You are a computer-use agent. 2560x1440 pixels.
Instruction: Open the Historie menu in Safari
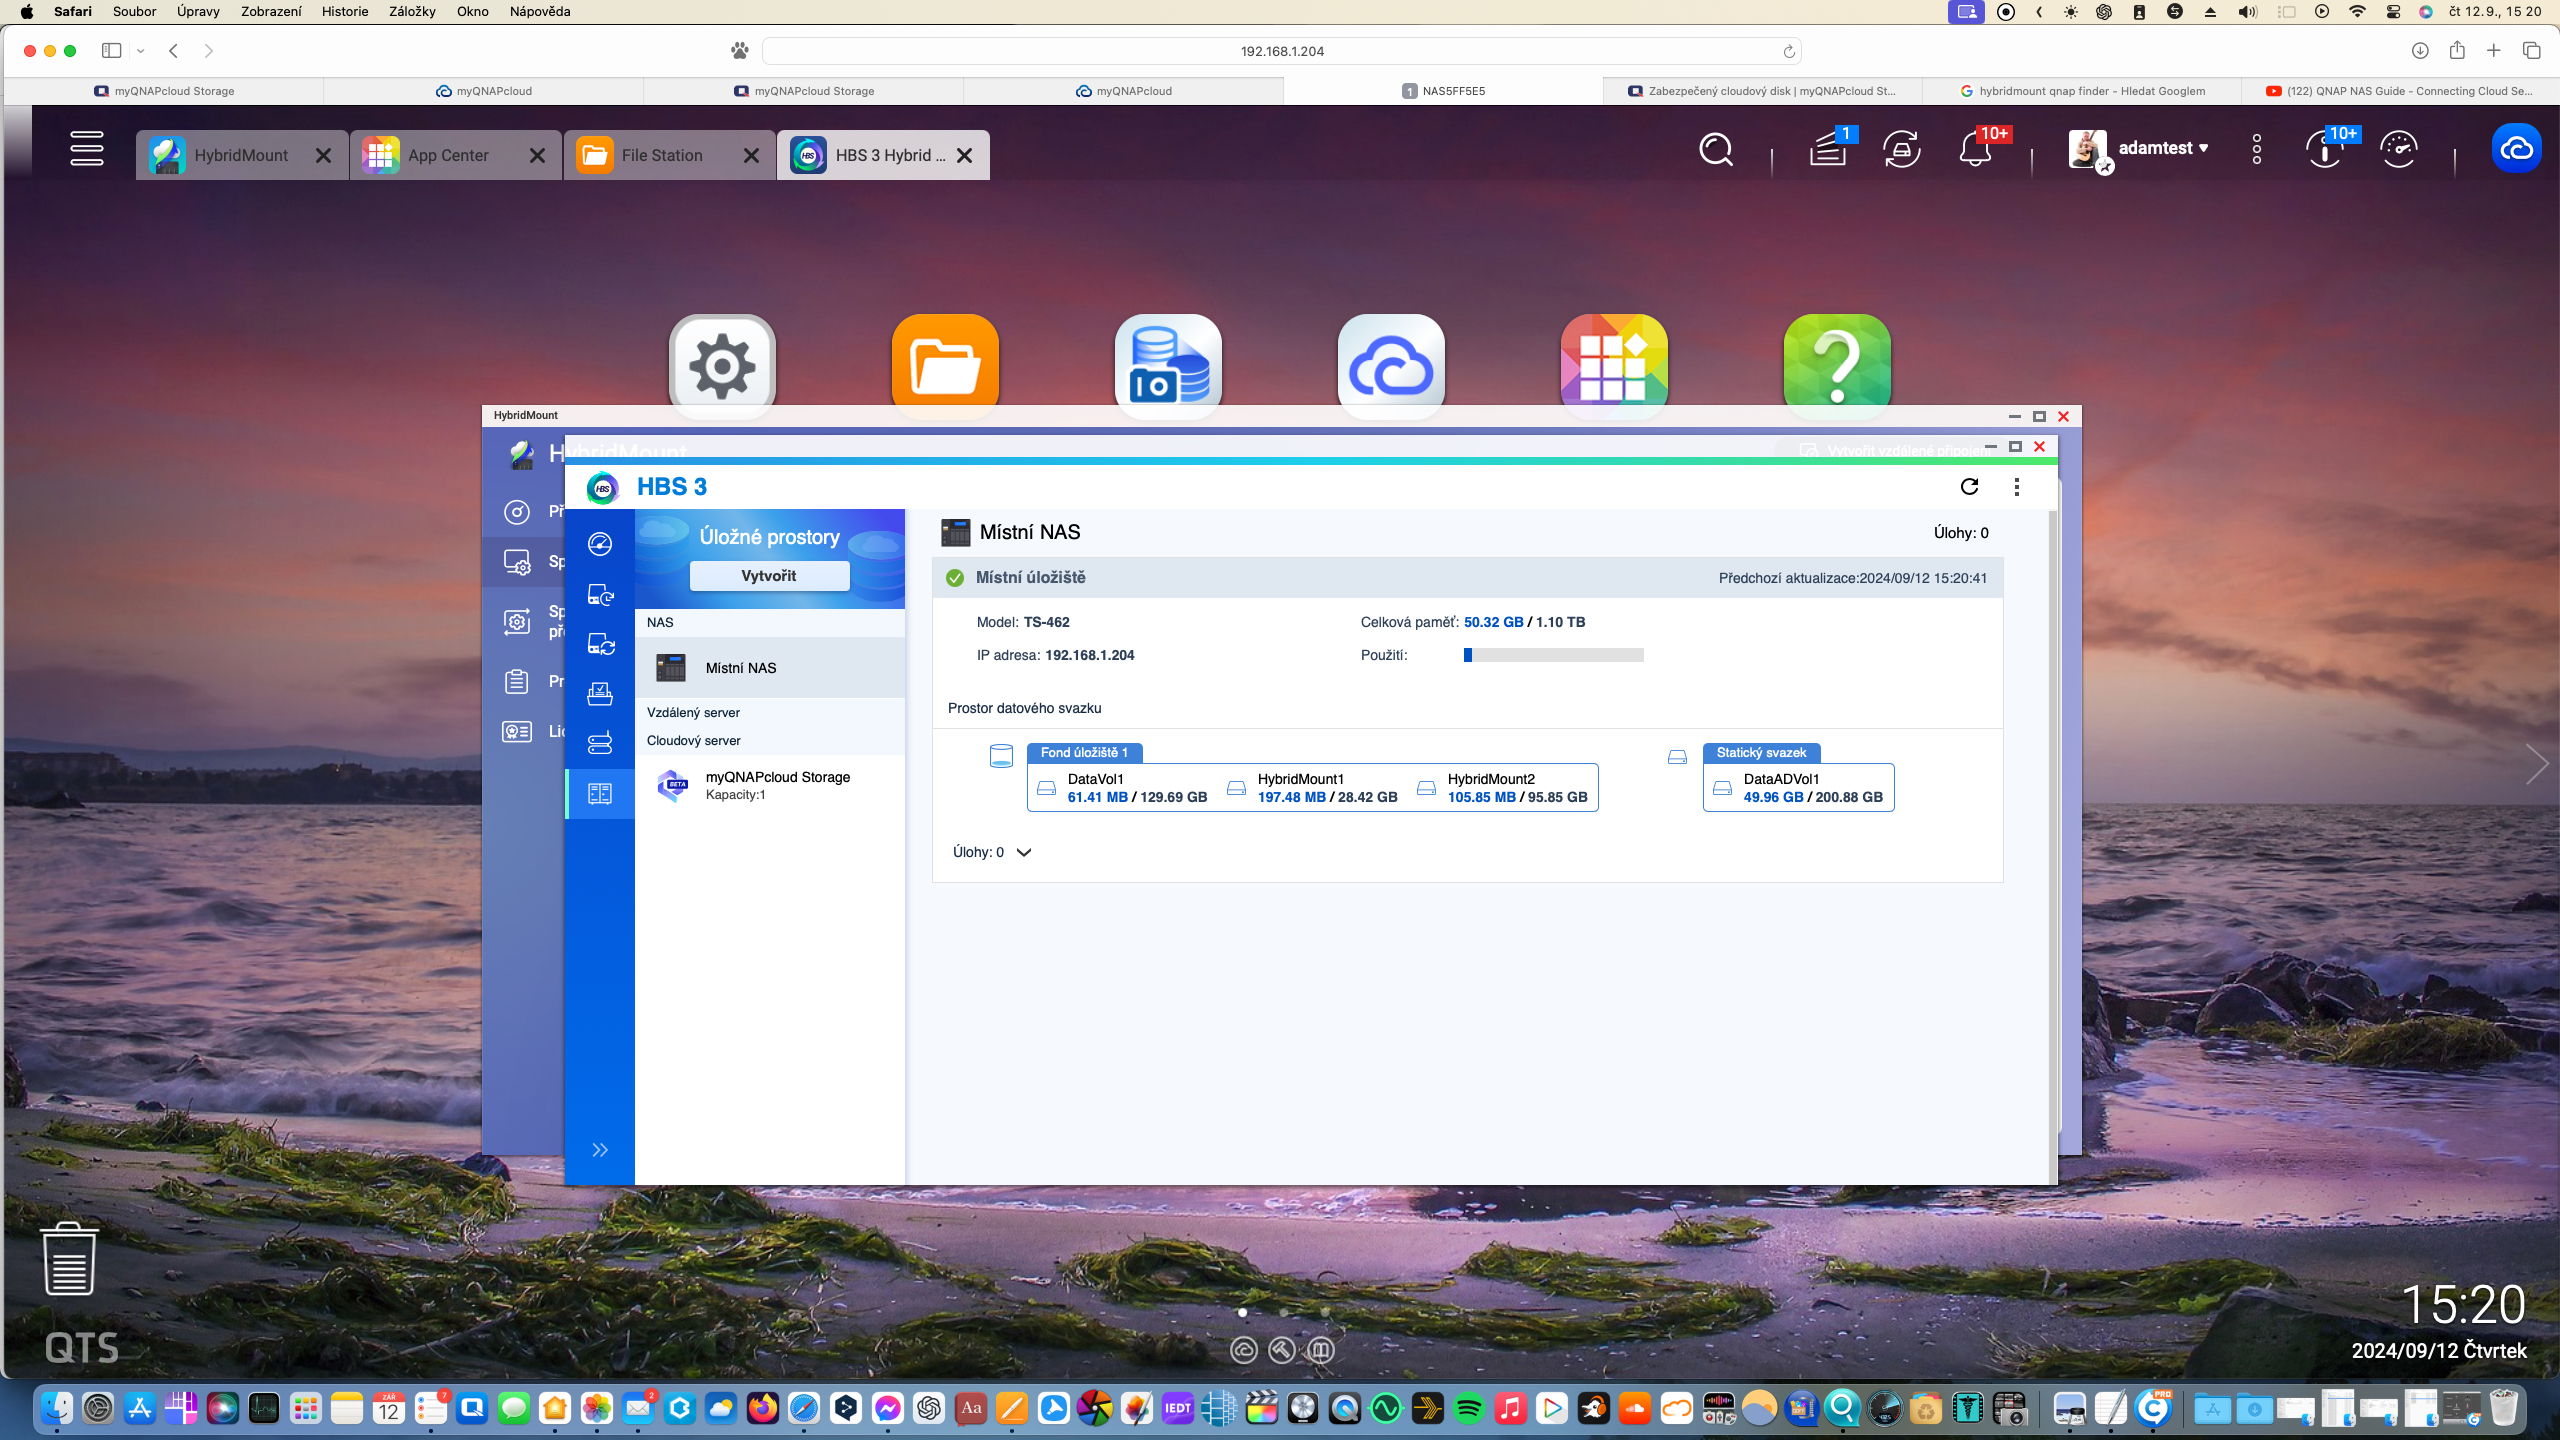[344, 12]
